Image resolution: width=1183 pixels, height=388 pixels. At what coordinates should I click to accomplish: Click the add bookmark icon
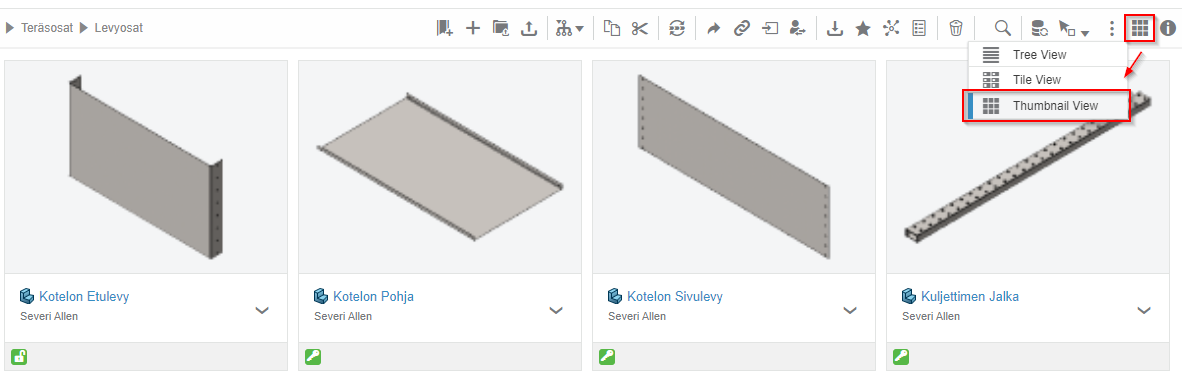tap(444, 29)
